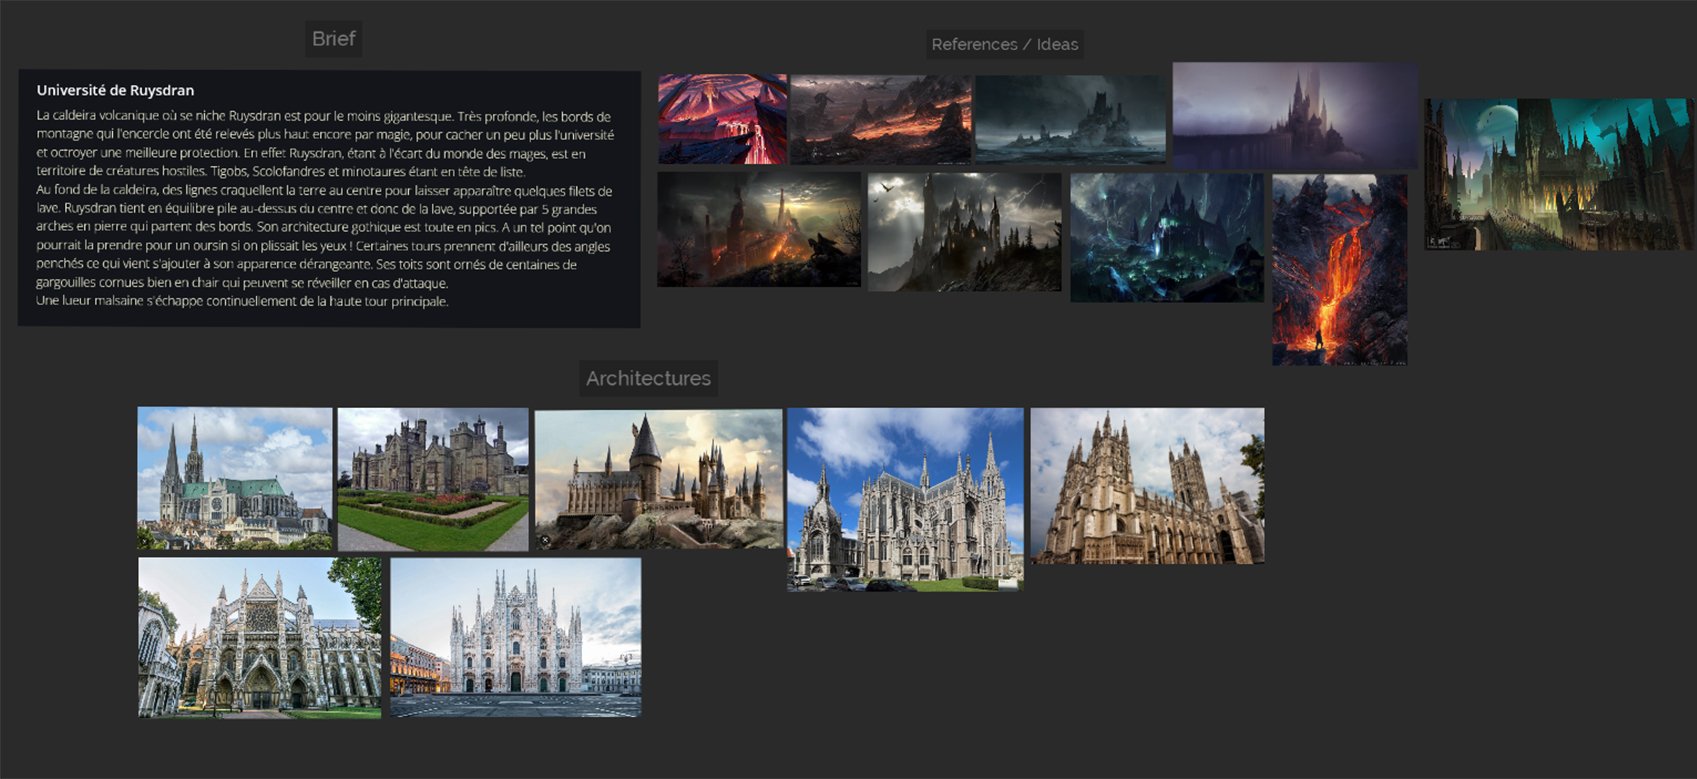Click the castle with orange fire glow image

tap(758, 229)
